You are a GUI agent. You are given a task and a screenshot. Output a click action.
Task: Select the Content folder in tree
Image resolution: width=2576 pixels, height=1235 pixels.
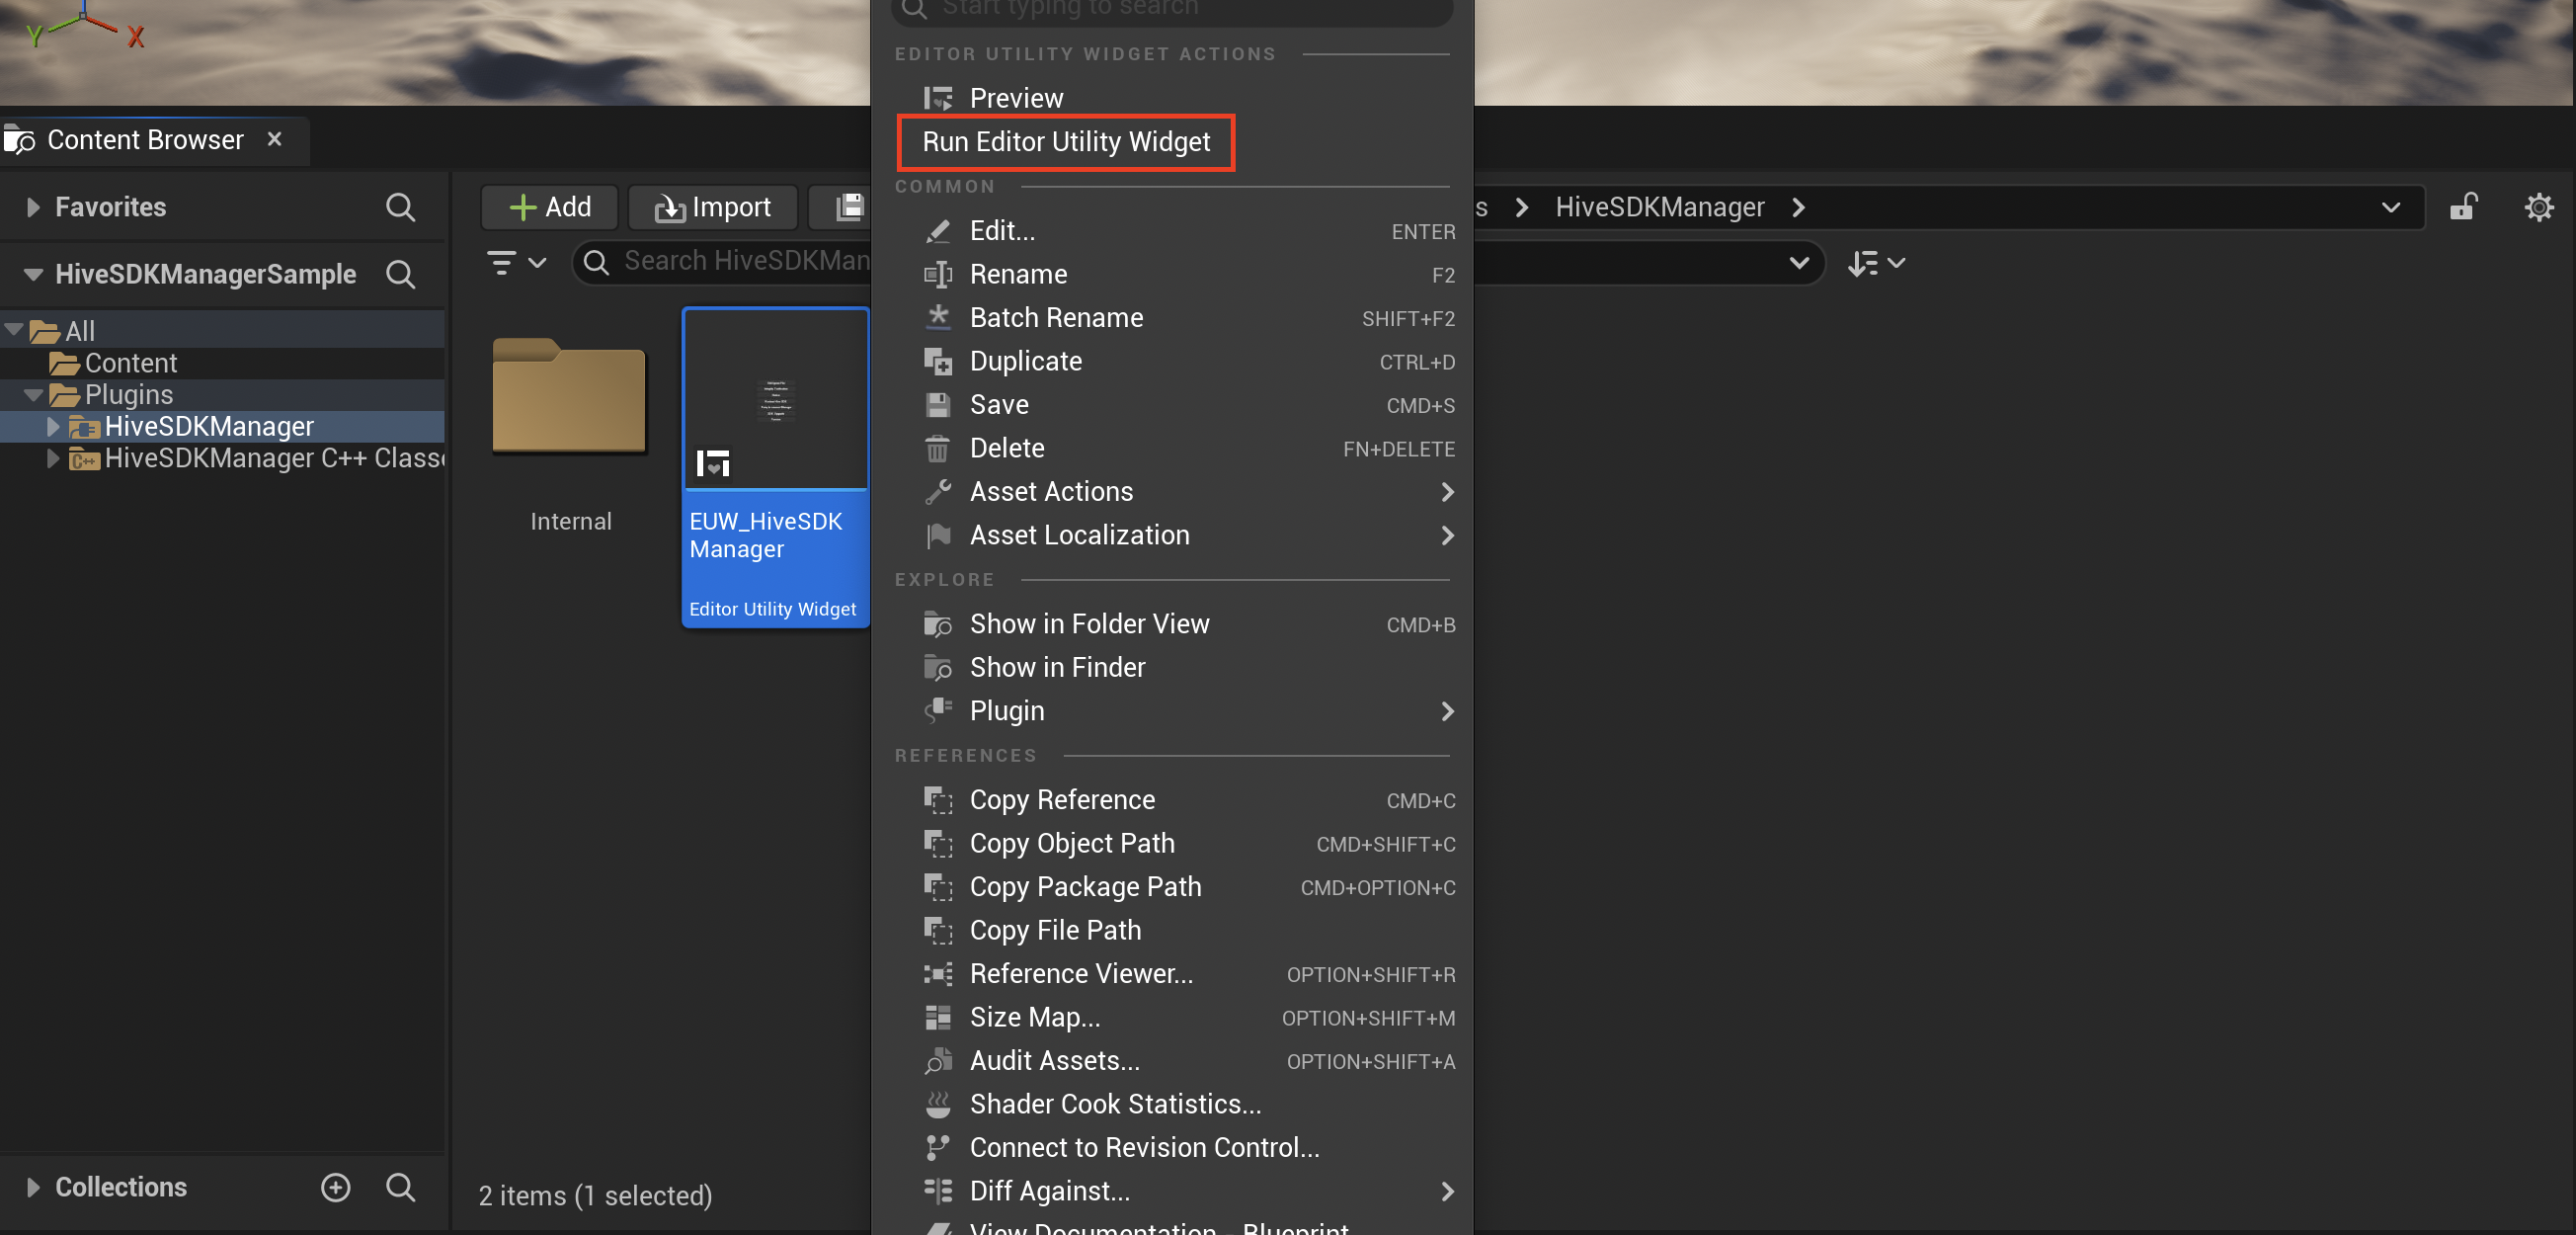130,363
